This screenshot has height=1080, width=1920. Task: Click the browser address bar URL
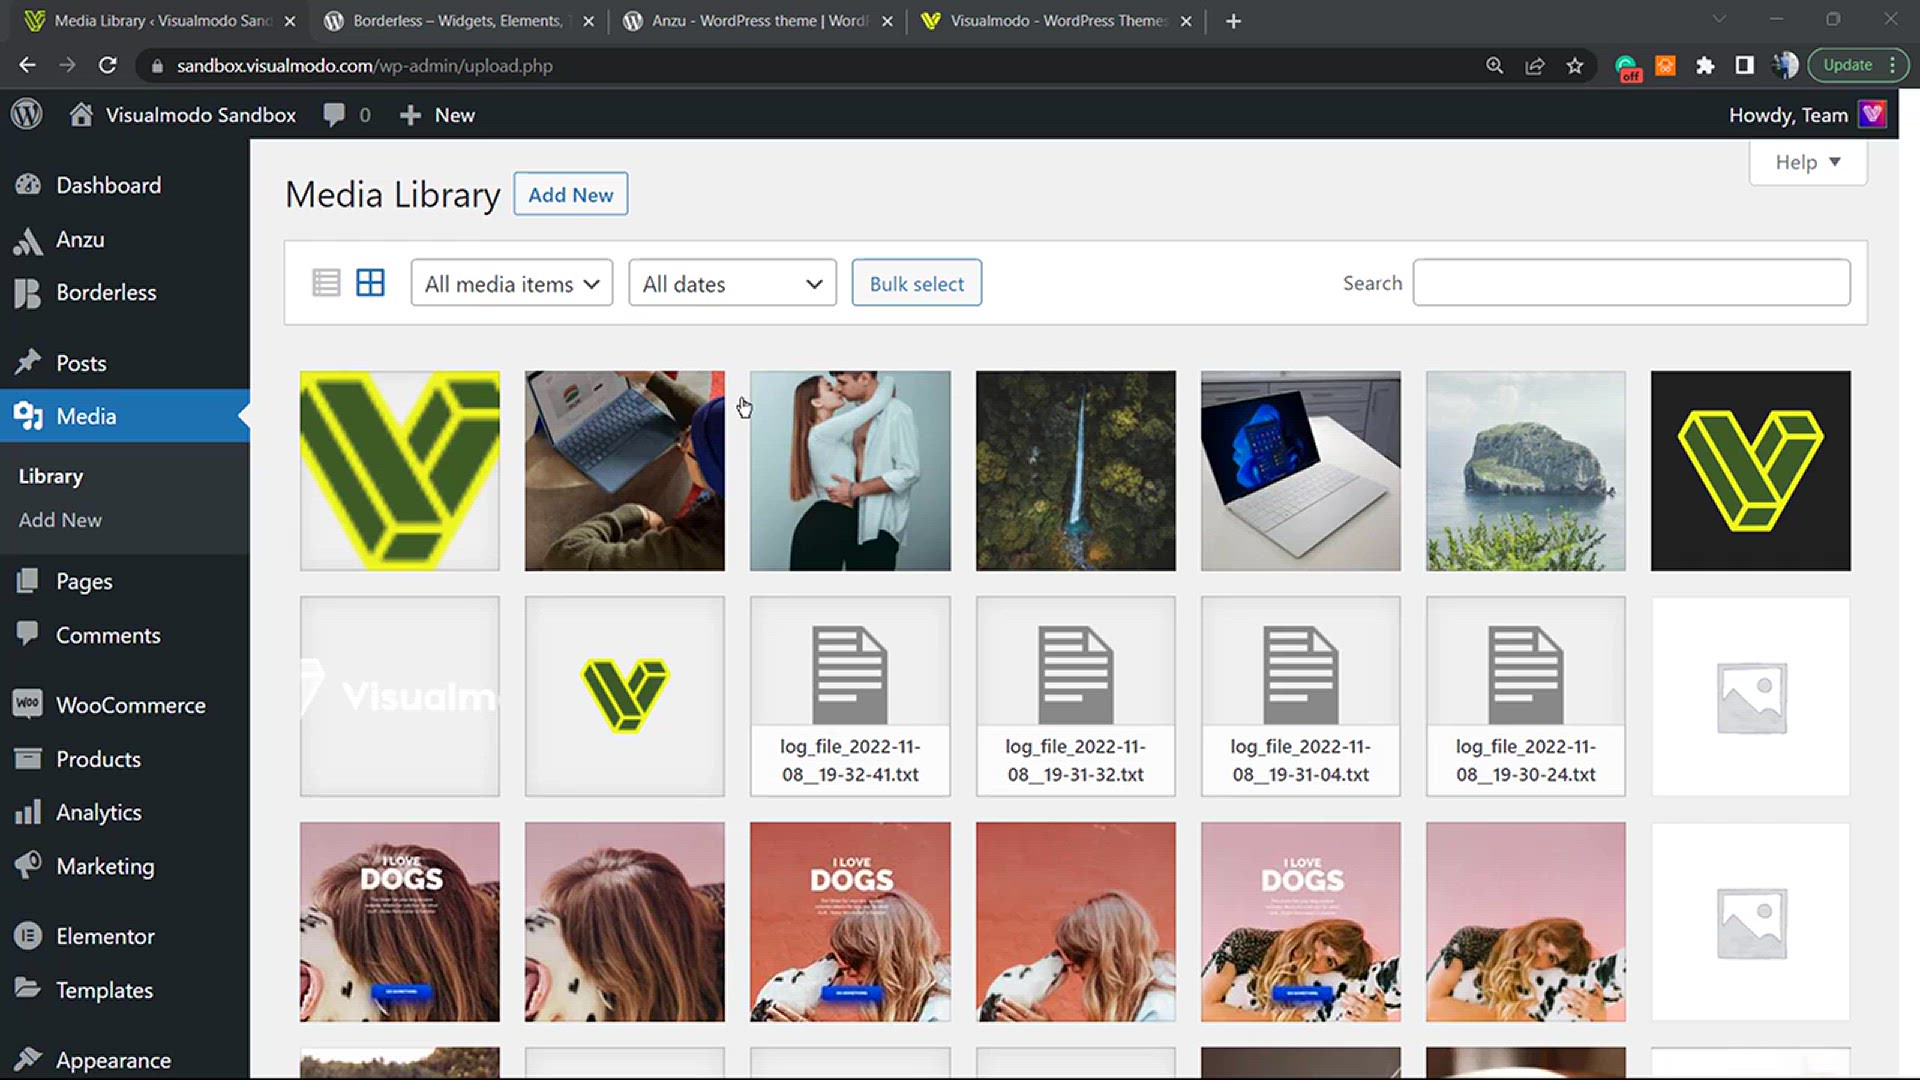pos(365,65)
